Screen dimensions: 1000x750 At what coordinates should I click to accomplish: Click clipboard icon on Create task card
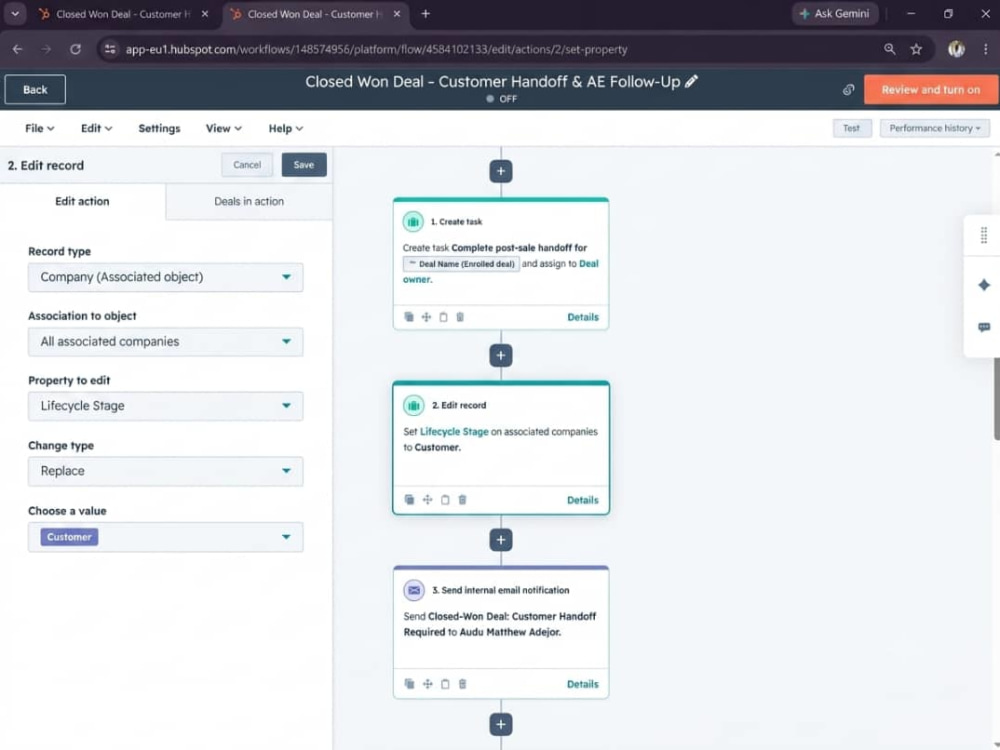point(443,317)
